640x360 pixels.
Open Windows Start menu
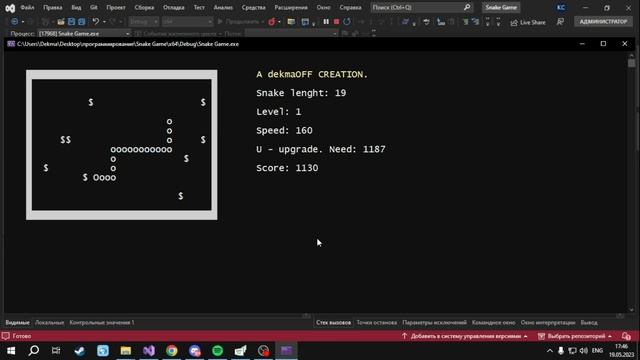click(x=11, y=351)
